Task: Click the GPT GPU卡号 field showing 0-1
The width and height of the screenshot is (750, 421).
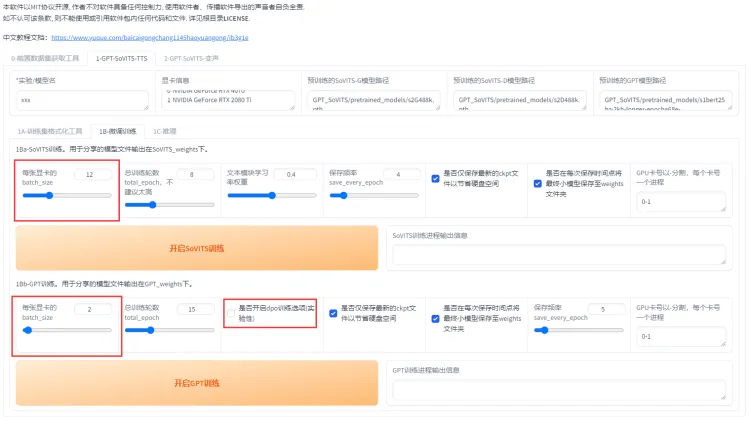Action: click(x=681, y=336)
